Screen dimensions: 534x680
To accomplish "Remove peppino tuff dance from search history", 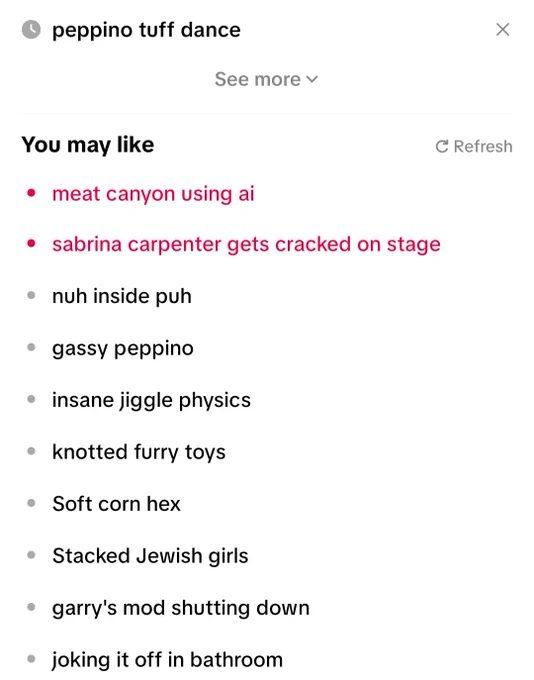I will (x=502, y=29).
